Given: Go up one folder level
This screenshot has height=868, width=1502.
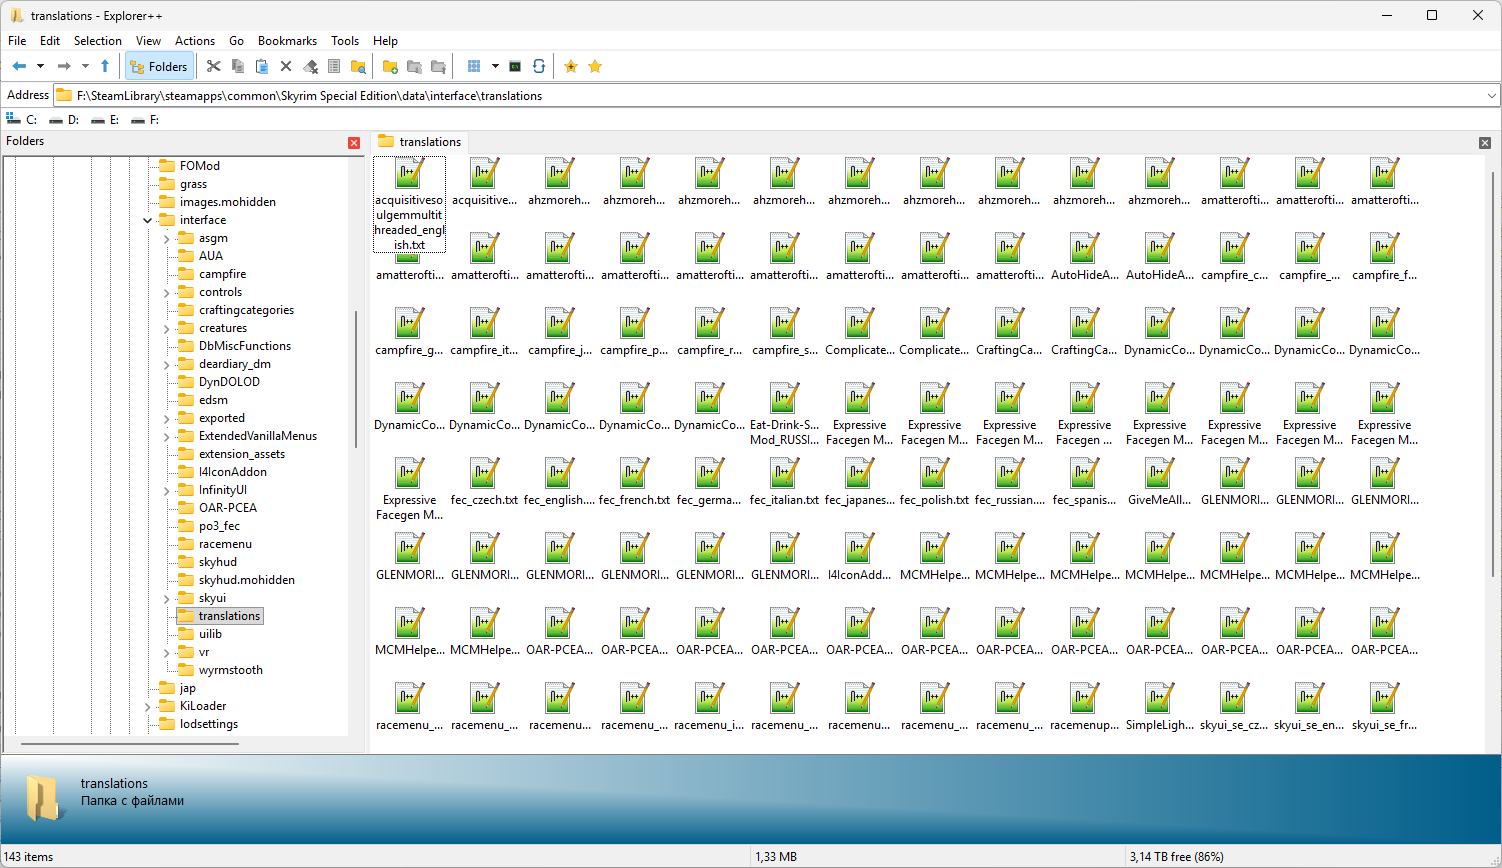Looking at the screenshot, I should [x=105, y=66].
